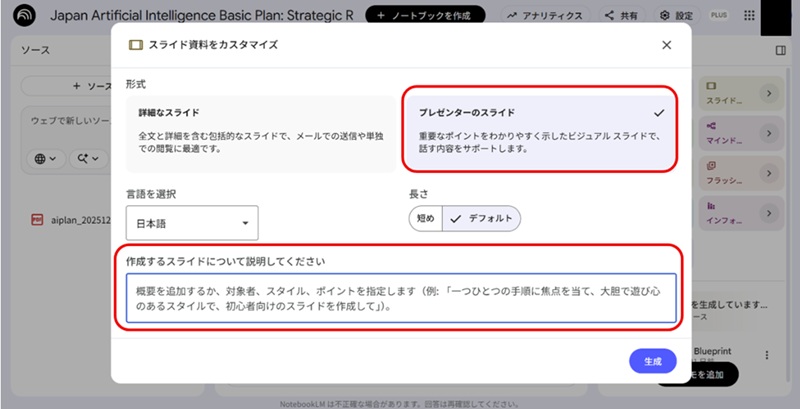Image resolution: width=800 pixels, height=409 pixels.
Task: Click the アナリティクス button
Action: [545, 16]
